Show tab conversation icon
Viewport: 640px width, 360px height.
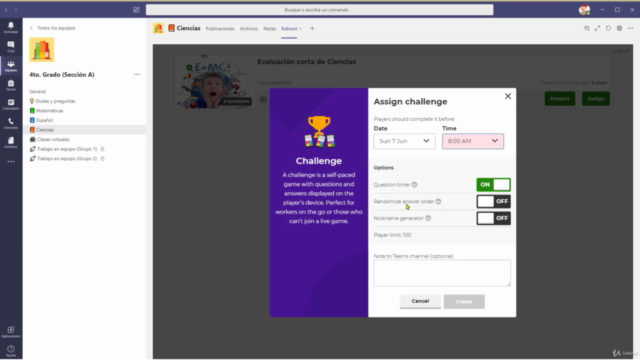click(x=587, y=28)
